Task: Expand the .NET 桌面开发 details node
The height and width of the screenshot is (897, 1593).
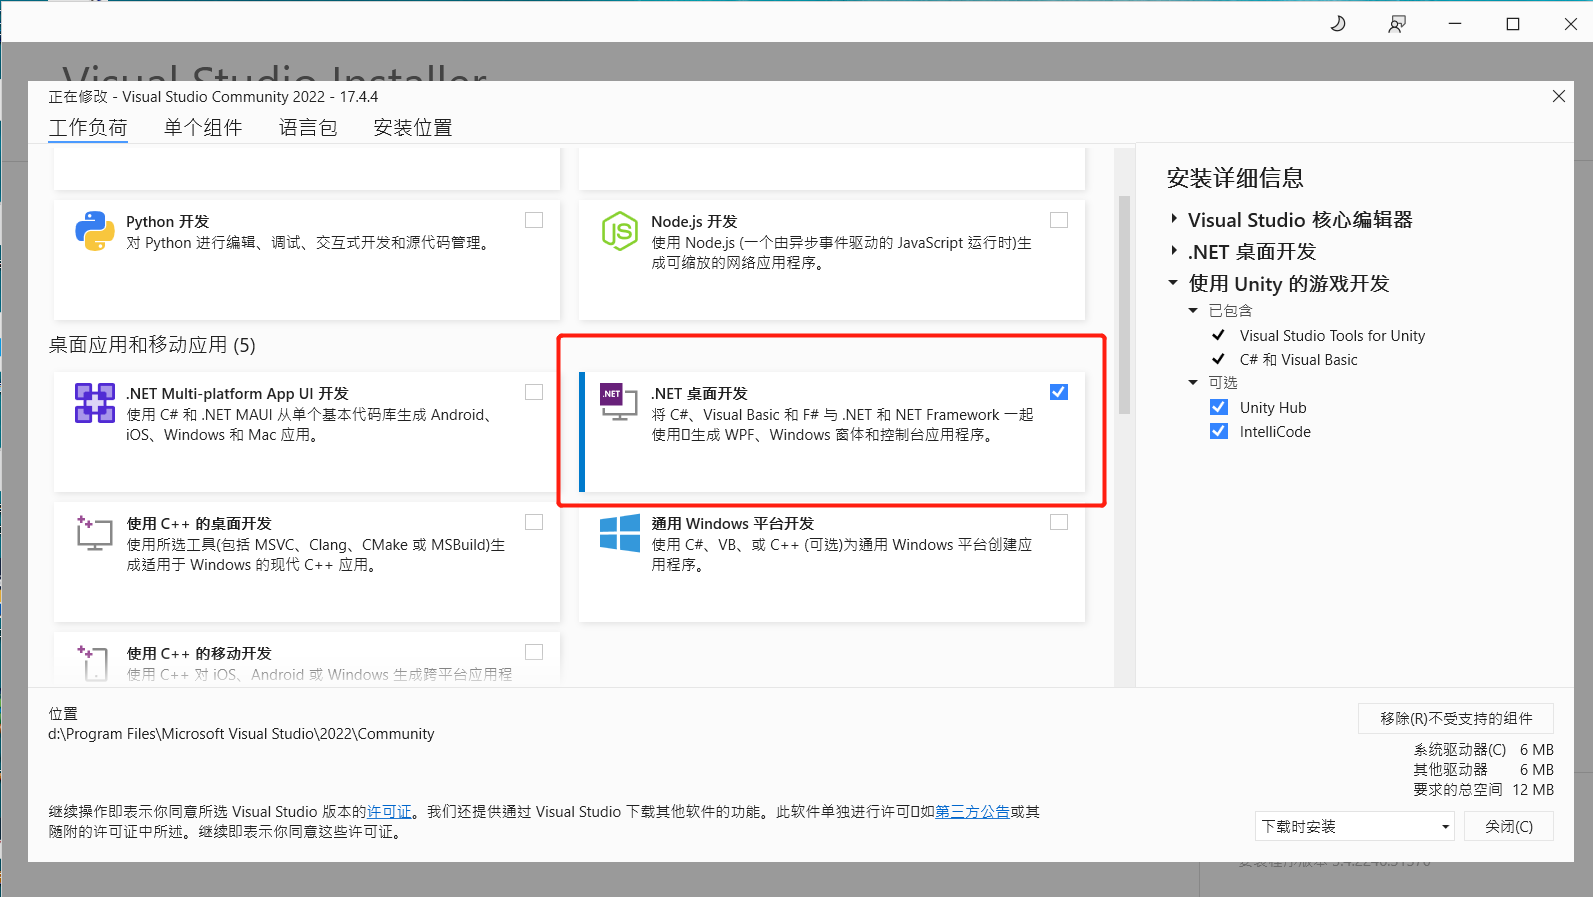Action: click(1174, 251)
